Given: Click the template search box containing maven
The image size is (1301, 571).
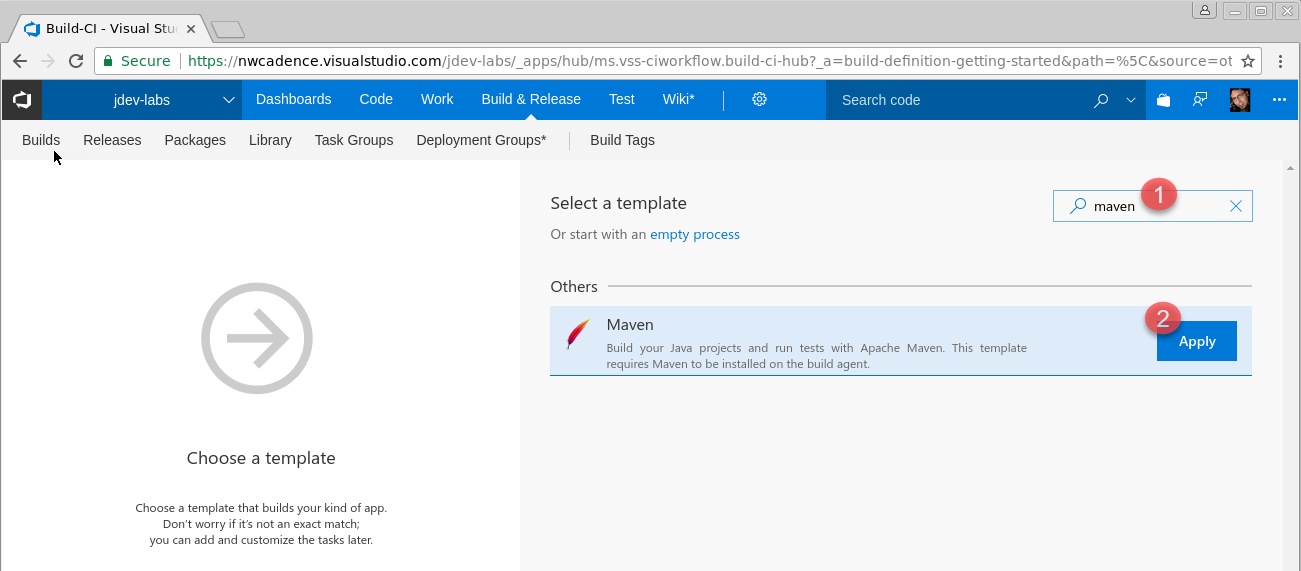Looking at the screenshot, I should pos(1152,206).
